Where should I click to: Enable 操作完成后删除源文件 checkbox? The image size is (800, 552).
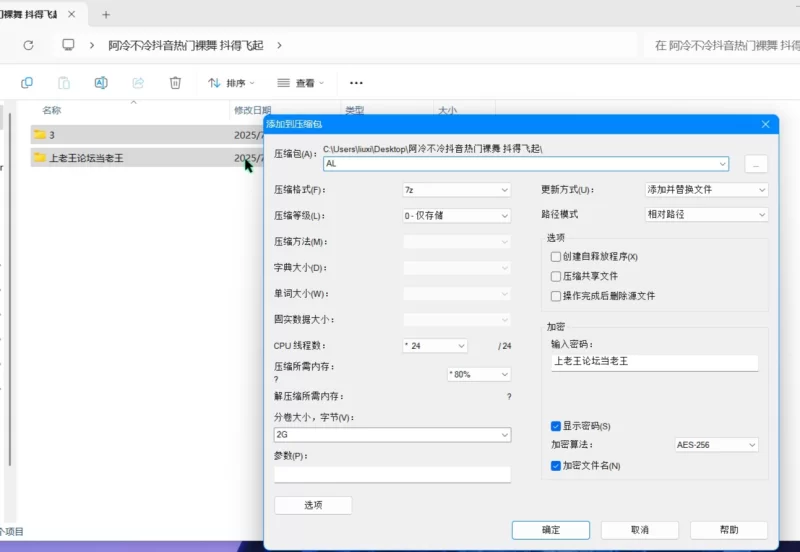point(556,296)
